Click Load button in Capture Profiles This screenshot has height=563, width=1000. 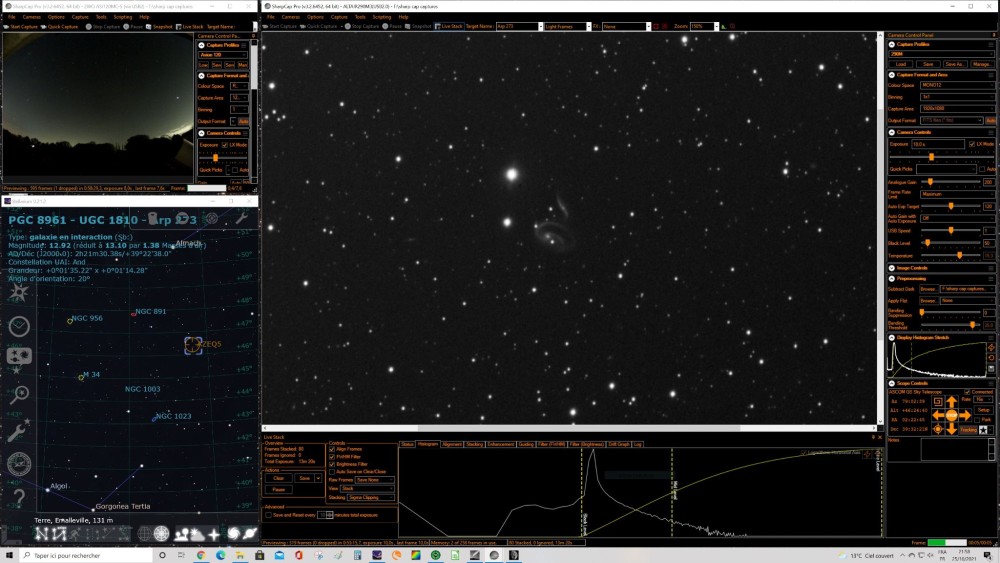click(x=901, y=64)
